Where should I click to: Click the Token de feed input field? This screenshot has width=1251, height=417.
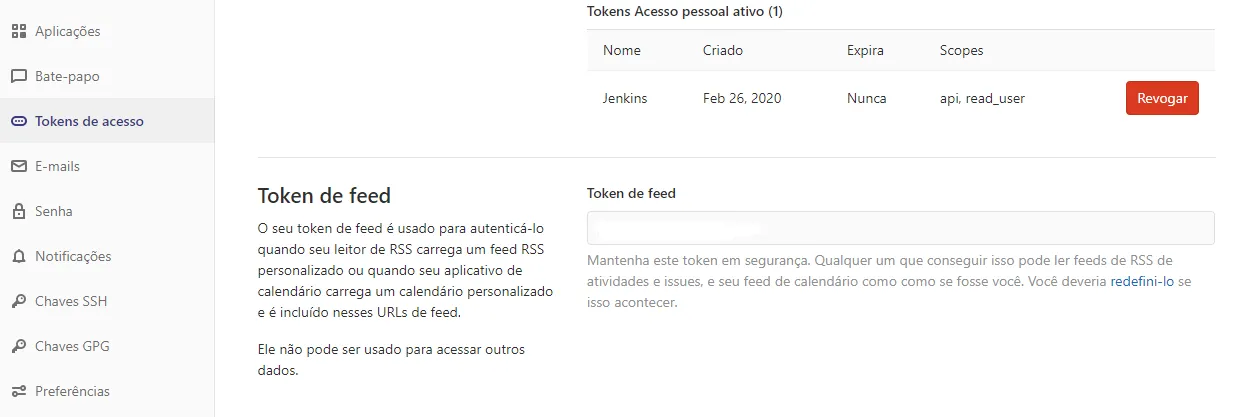900,228
